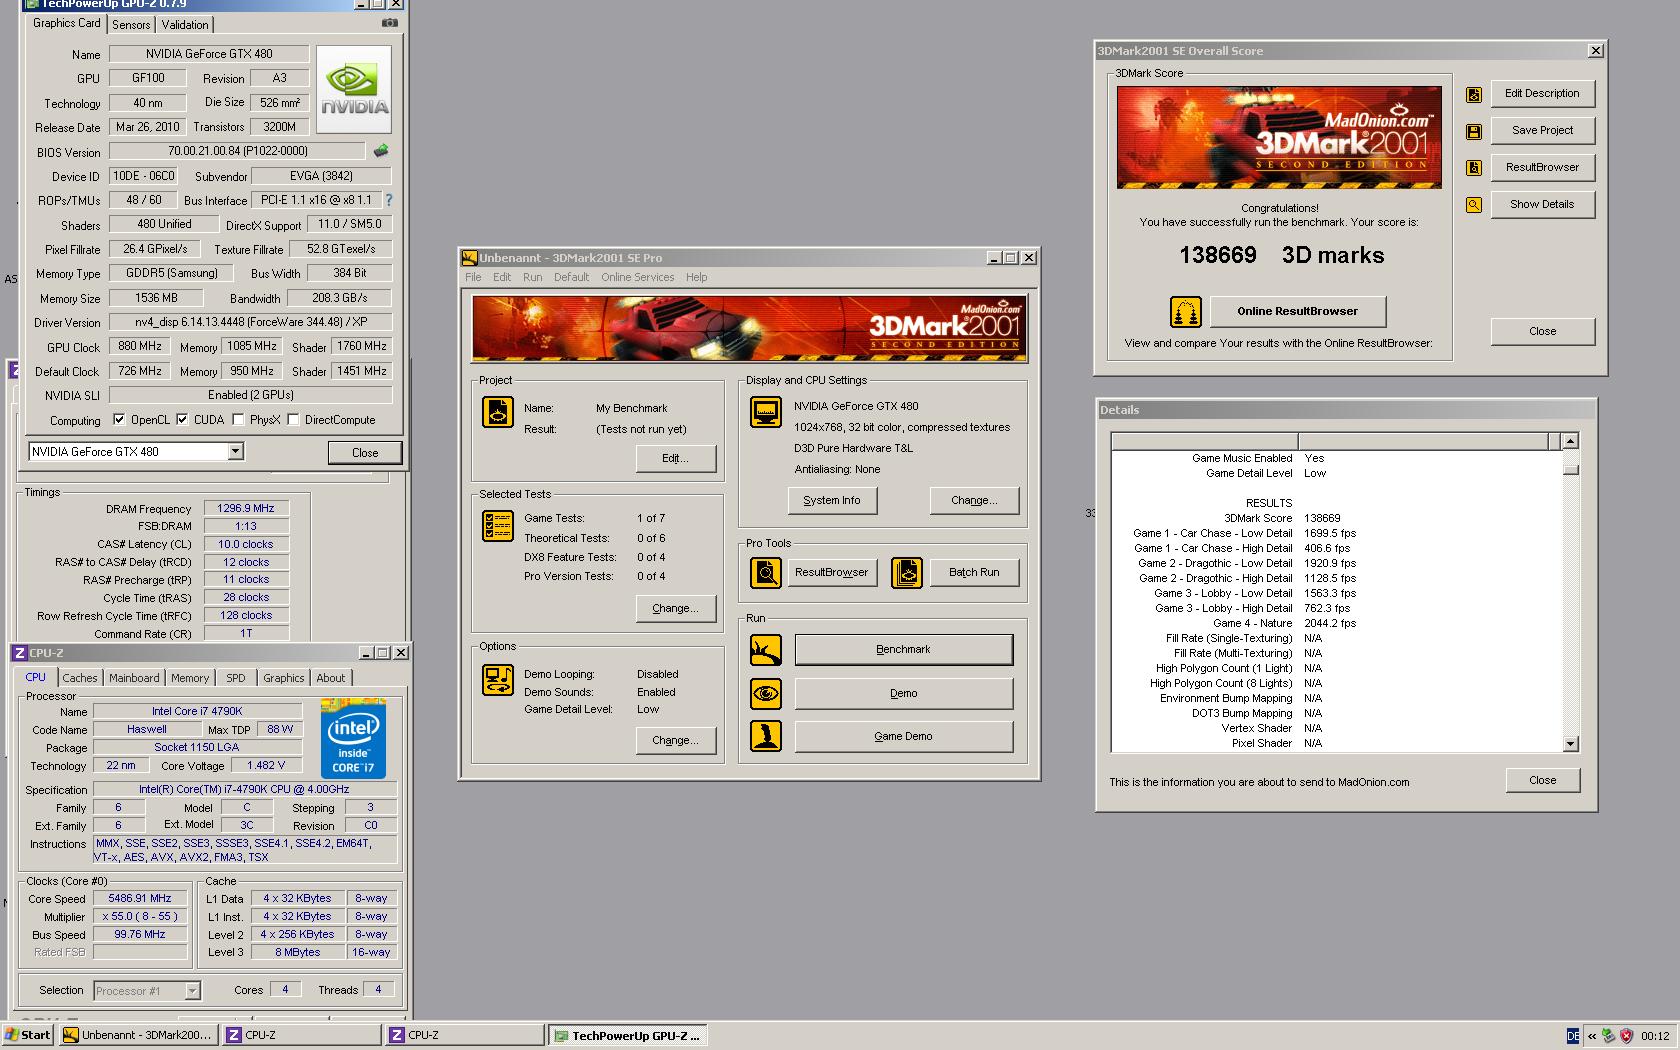1680x1050 pixels.
Task: Click the System Info button
Action: click(x=832, y=501)
